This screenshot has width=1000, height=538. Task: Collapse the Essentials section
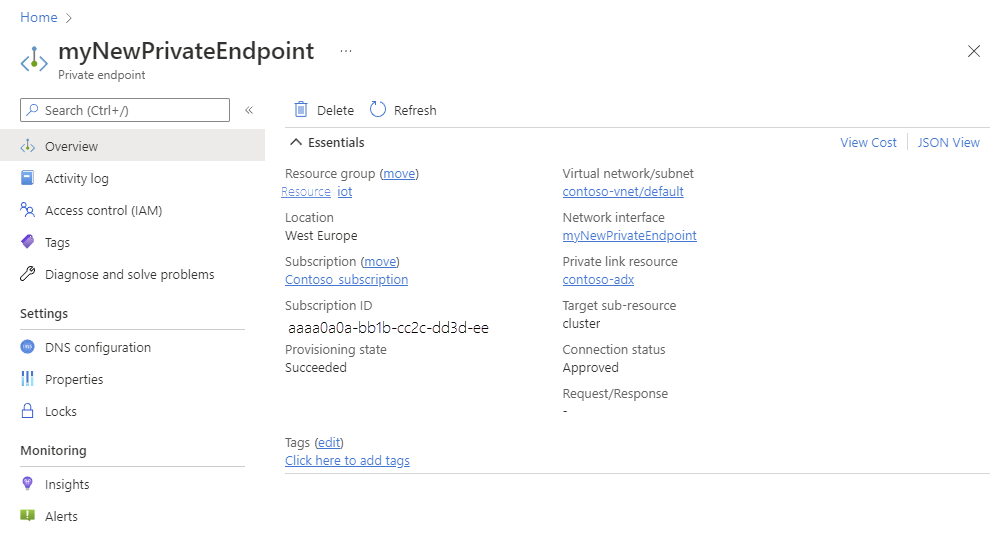point(296,142)
